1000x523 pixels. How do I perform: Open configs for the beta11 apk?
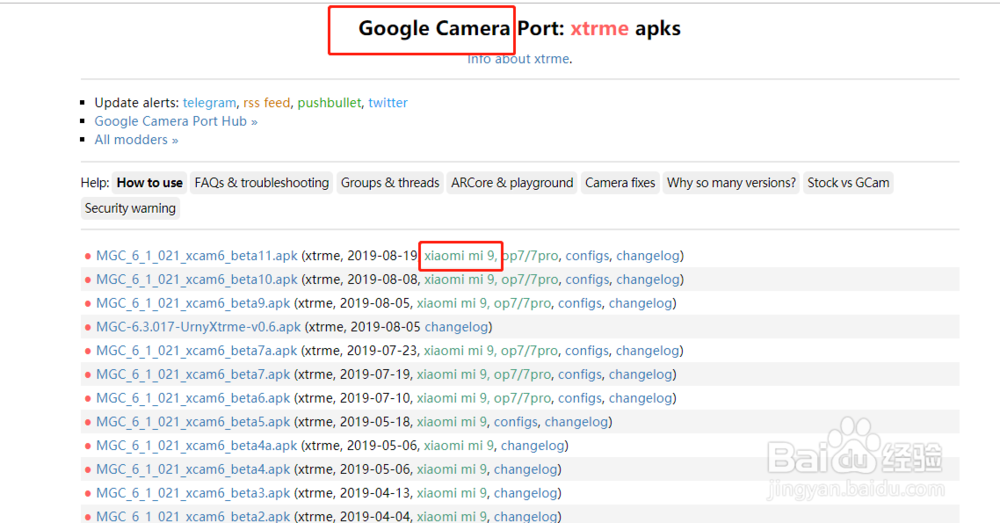pos(587,256)
